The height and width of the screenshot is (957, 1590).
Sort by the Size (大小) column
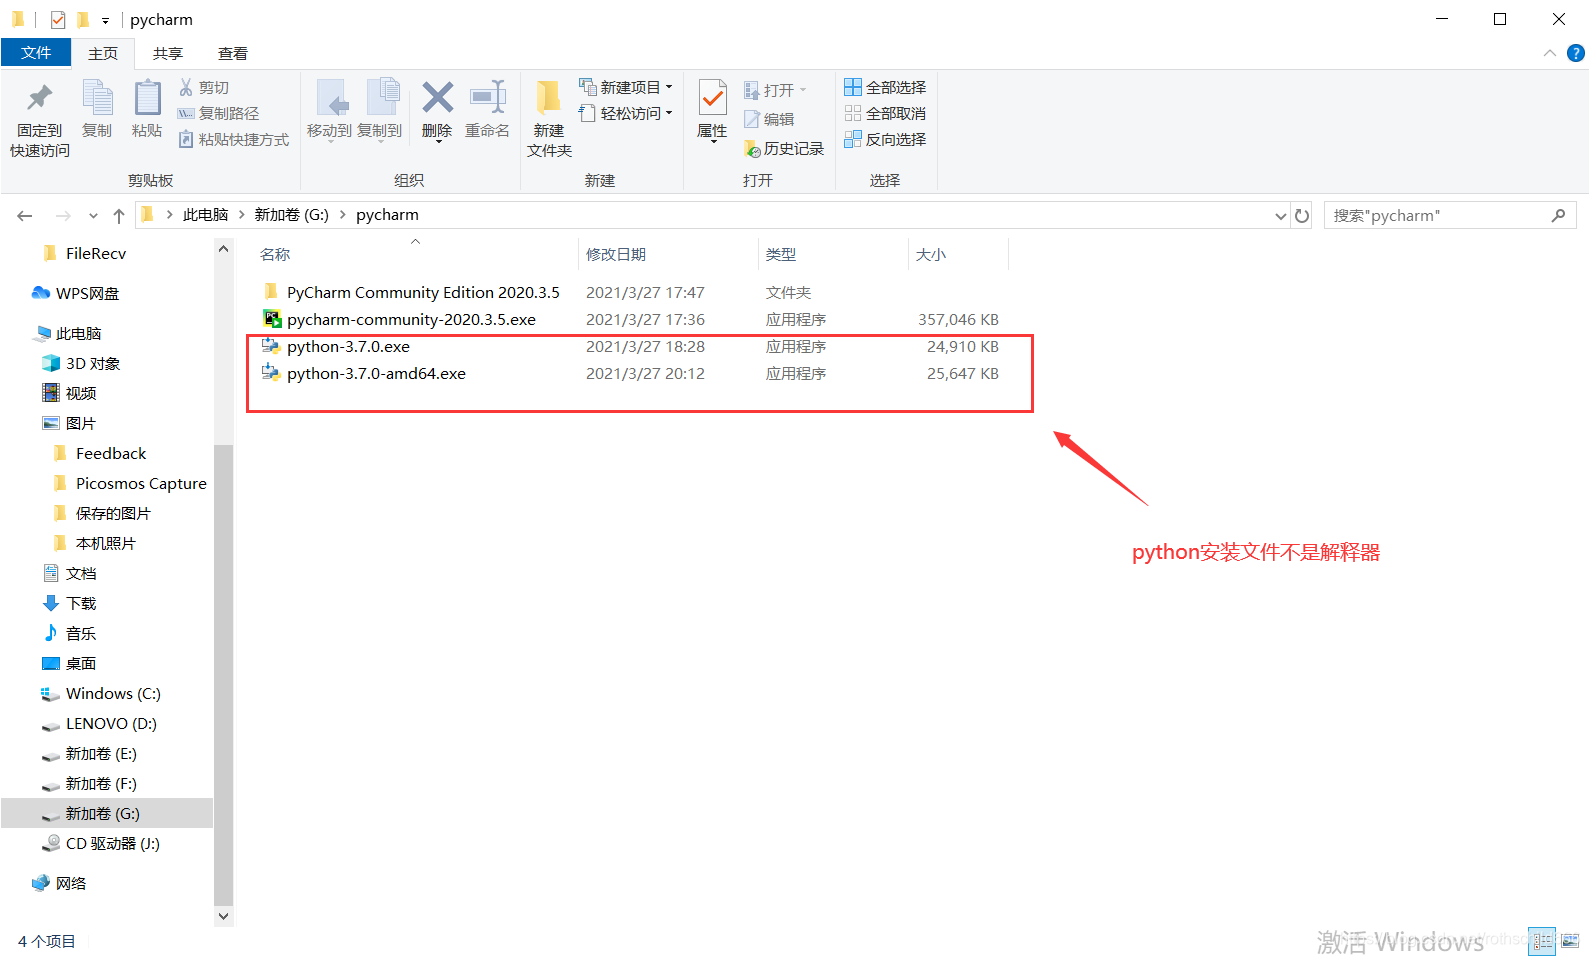(931, 255)
